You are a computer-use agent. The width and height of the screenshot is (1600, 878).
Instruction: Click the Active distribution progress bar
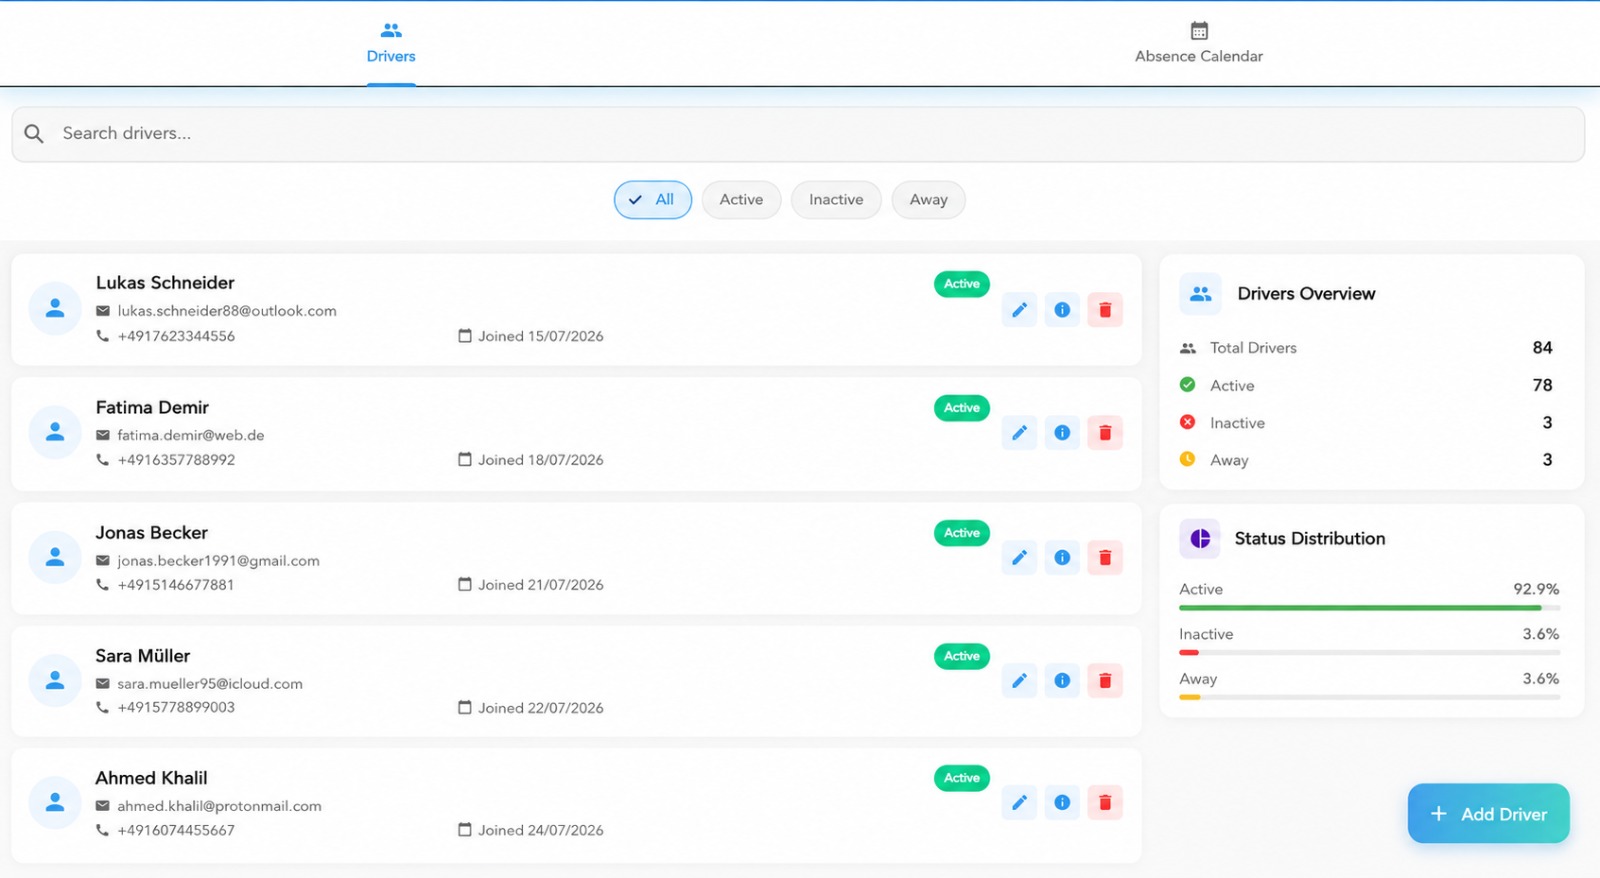tap(1369, 608)
